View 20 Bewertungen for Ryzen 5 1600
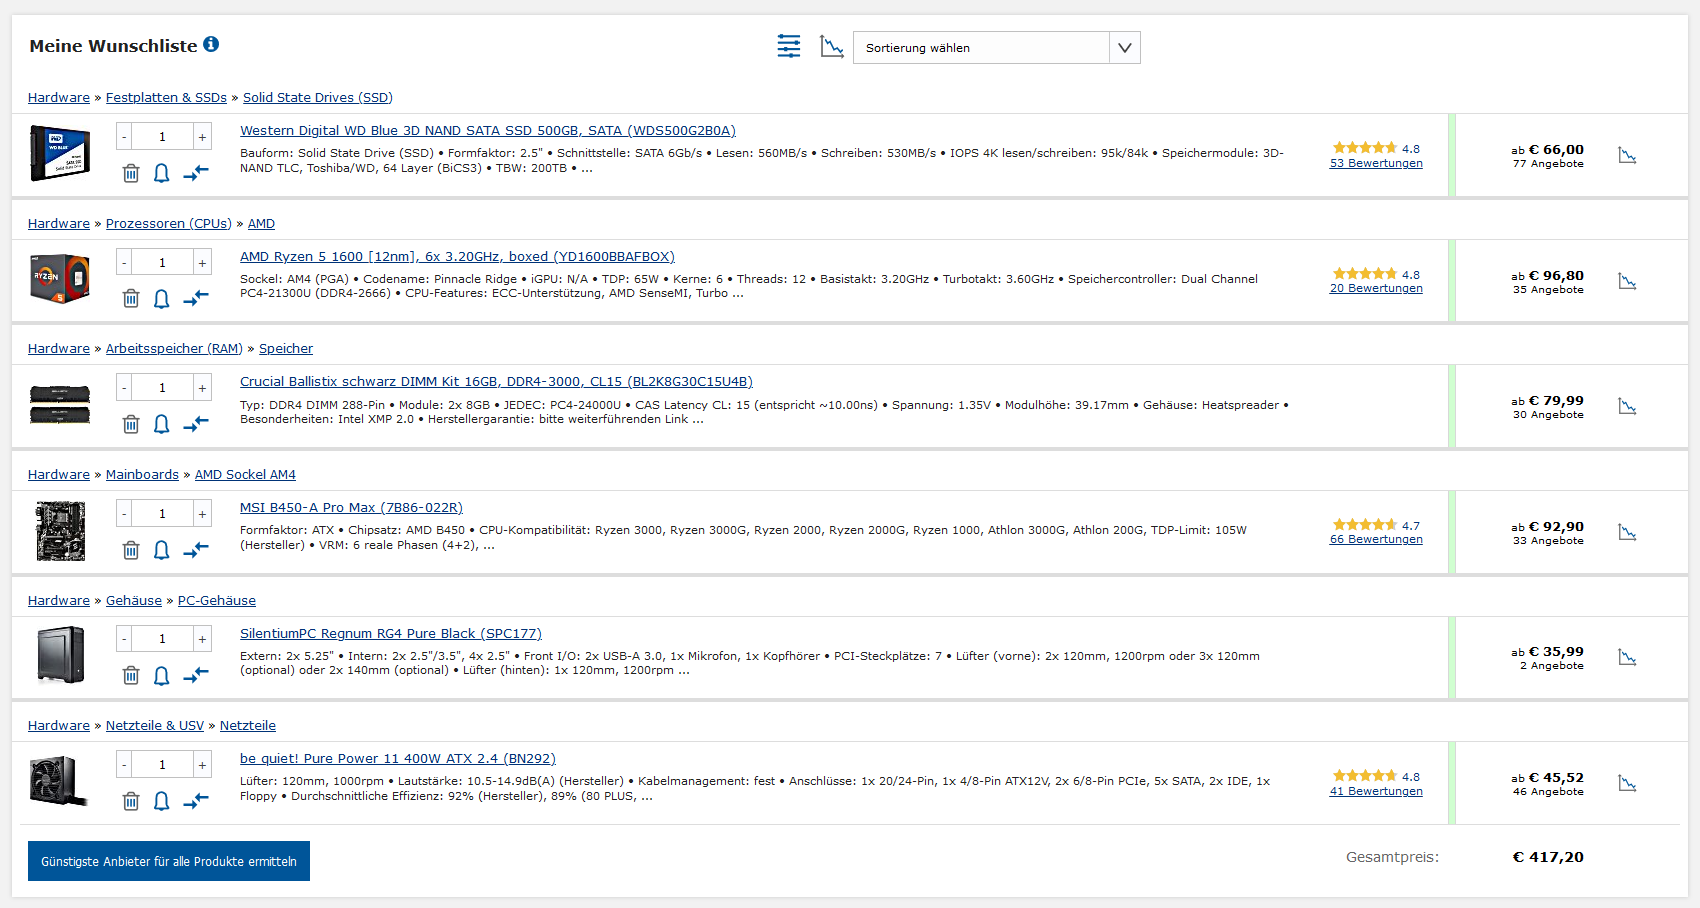Viewport: 1700px width, 908px height. point(1376,288)
